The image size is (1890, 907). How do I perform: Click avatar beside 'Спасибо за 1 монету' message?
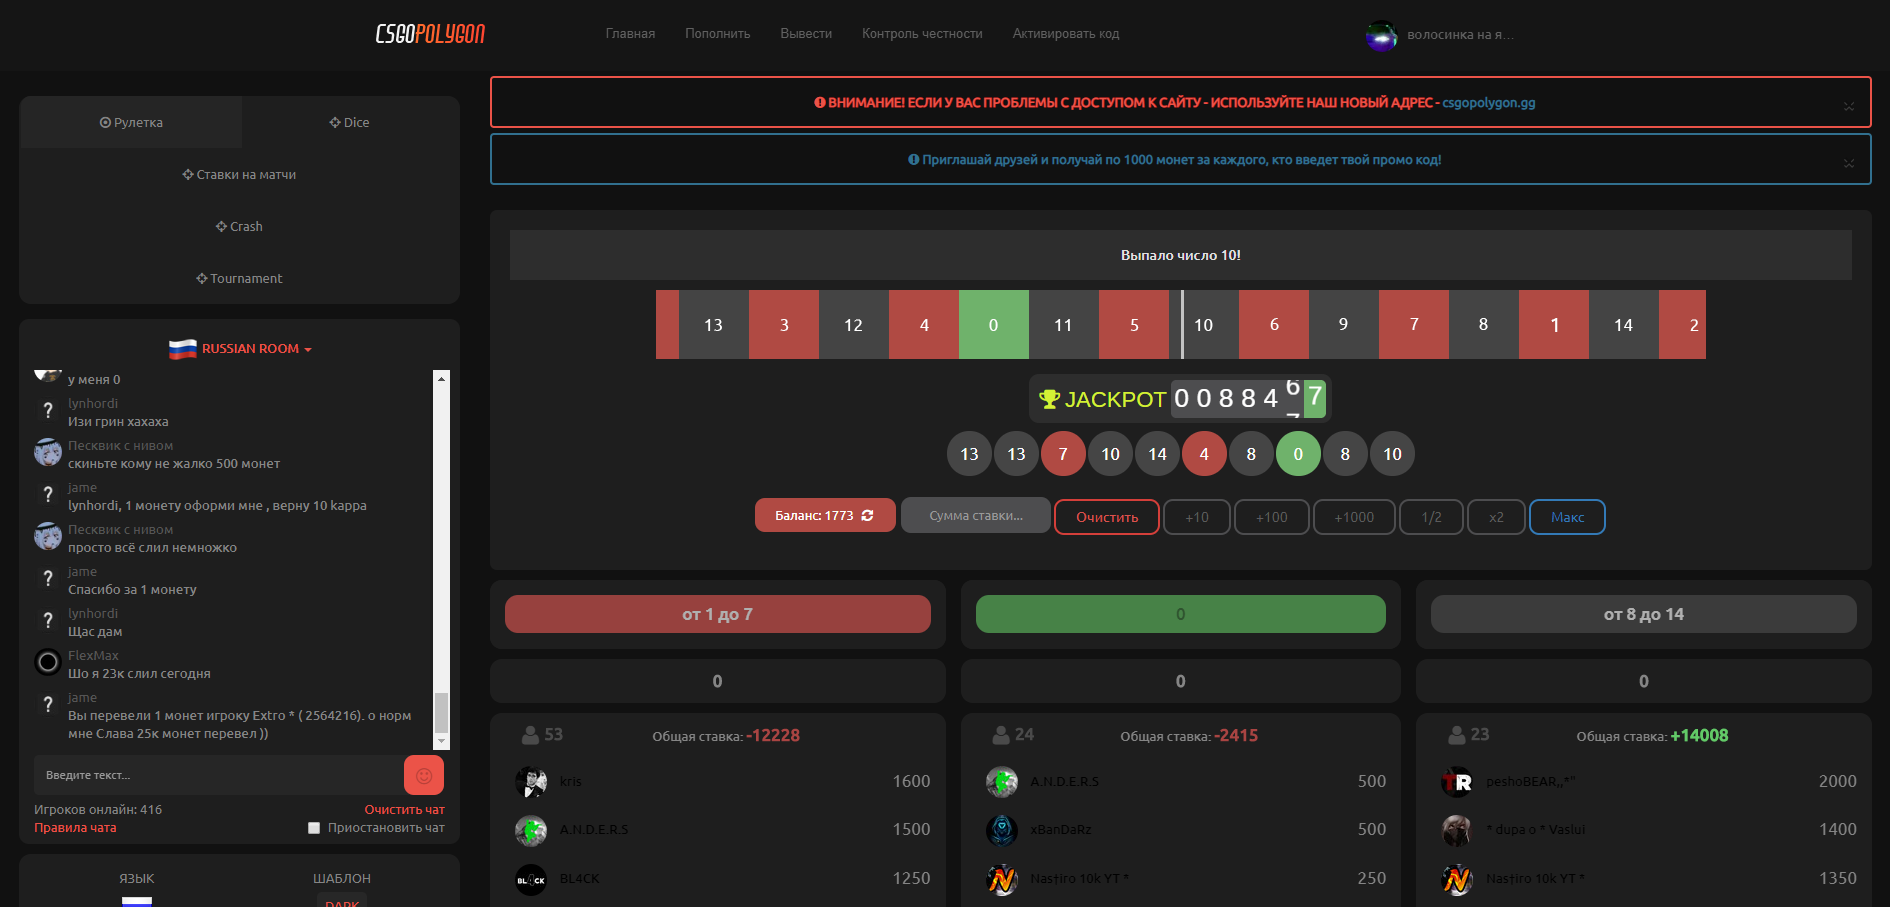[x=48, y=578]
